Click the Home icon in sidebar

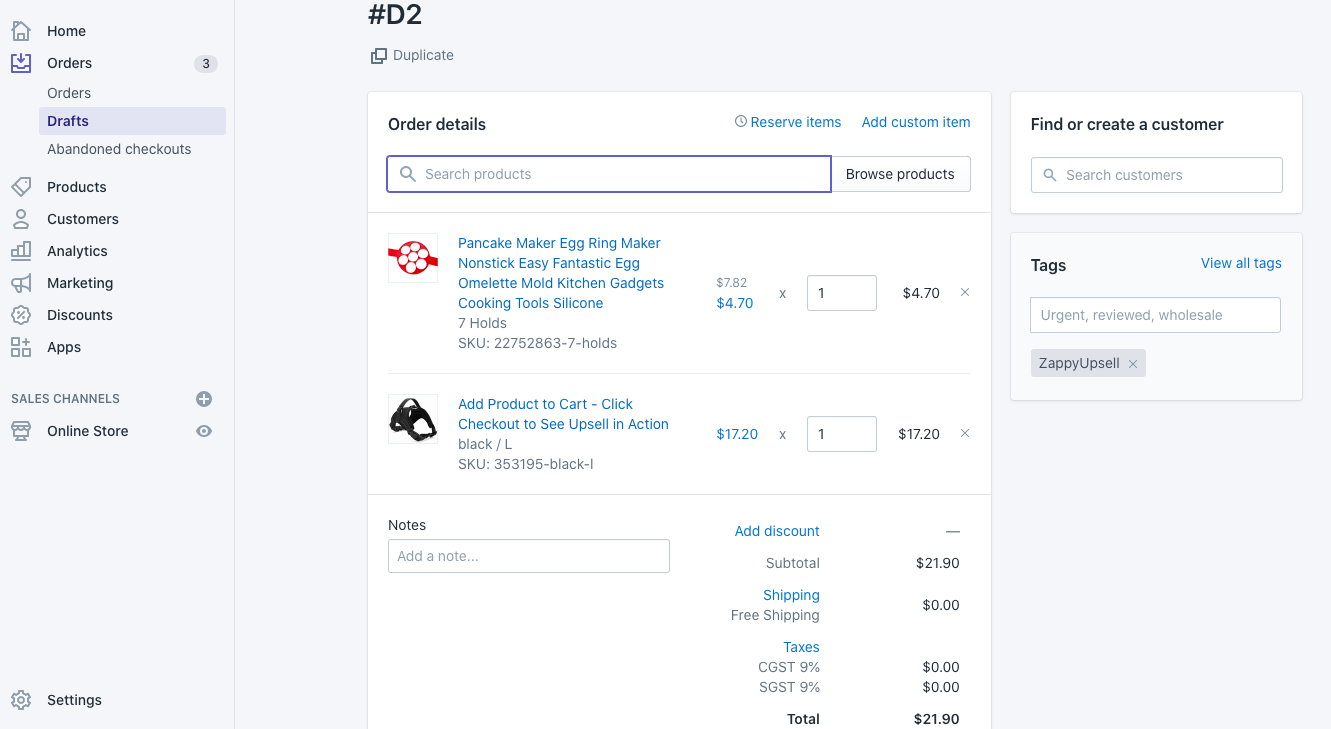pos(21,31)
